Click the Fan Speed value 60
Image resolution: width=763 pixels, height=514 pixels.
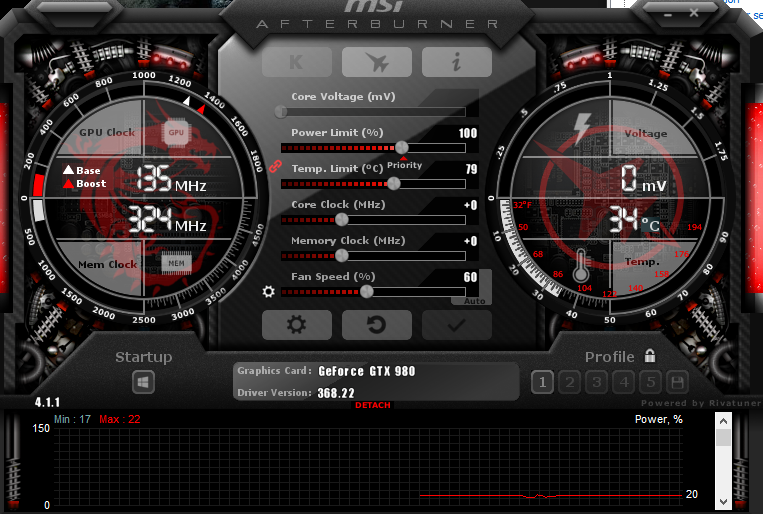tap(470, 277)
